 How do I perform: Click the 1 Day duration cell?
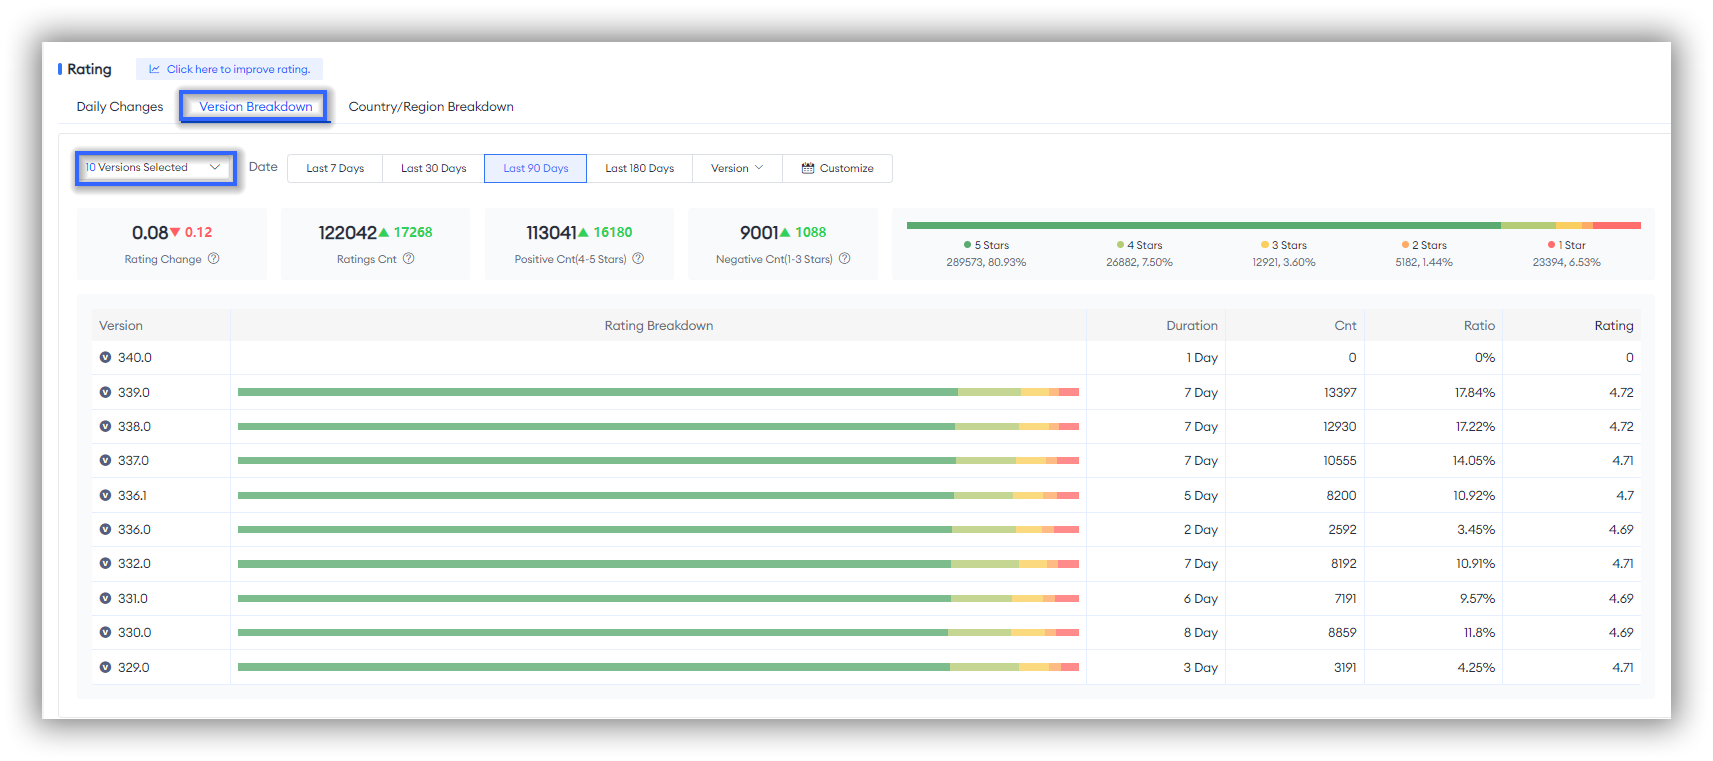(x=1202, y=357)
